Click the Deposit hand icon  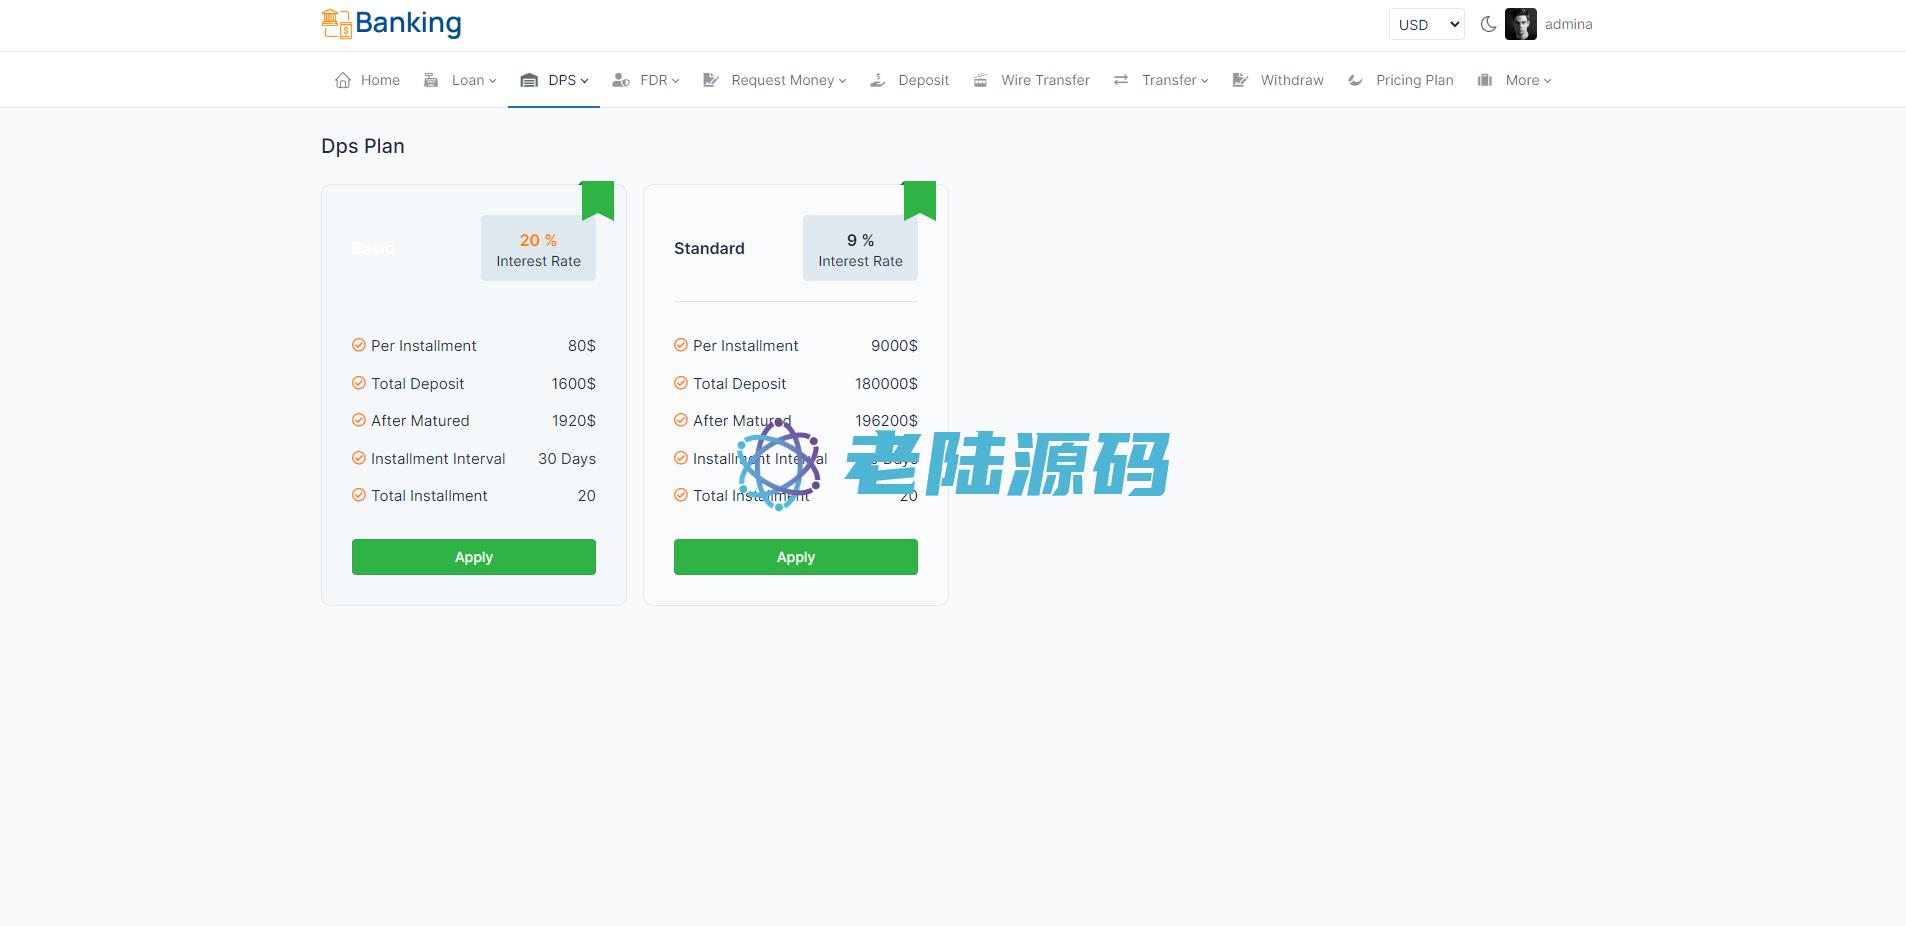point(878,80)
